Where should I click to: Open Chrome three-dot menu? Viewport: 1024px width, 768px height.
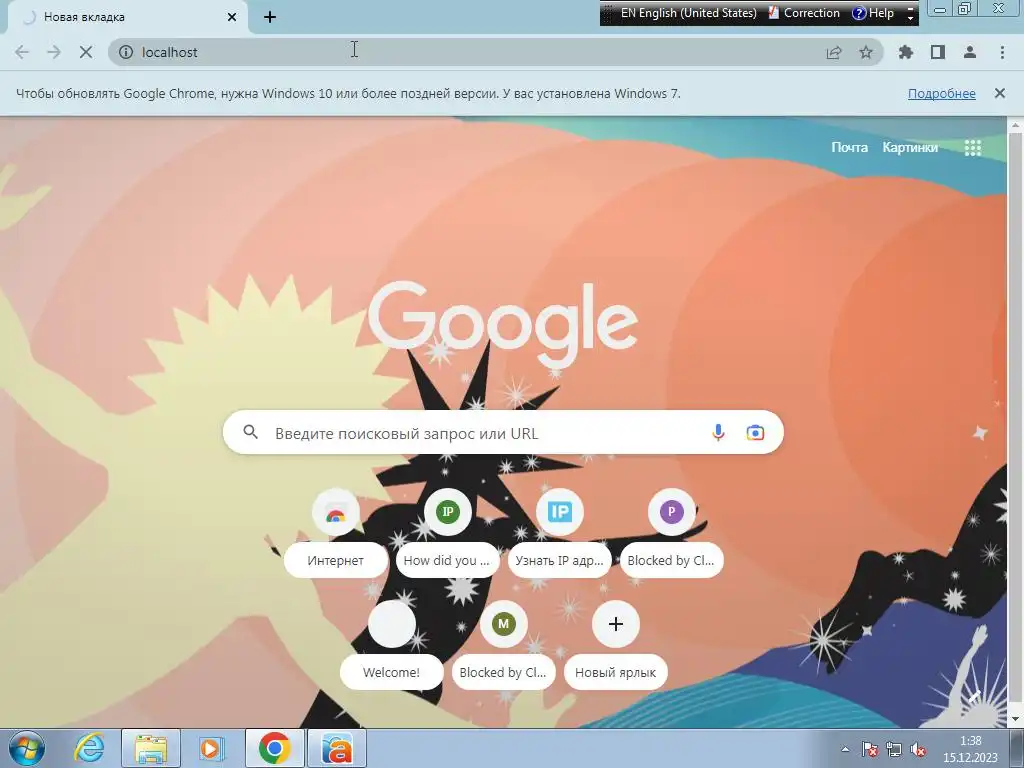coord(1002,52)
